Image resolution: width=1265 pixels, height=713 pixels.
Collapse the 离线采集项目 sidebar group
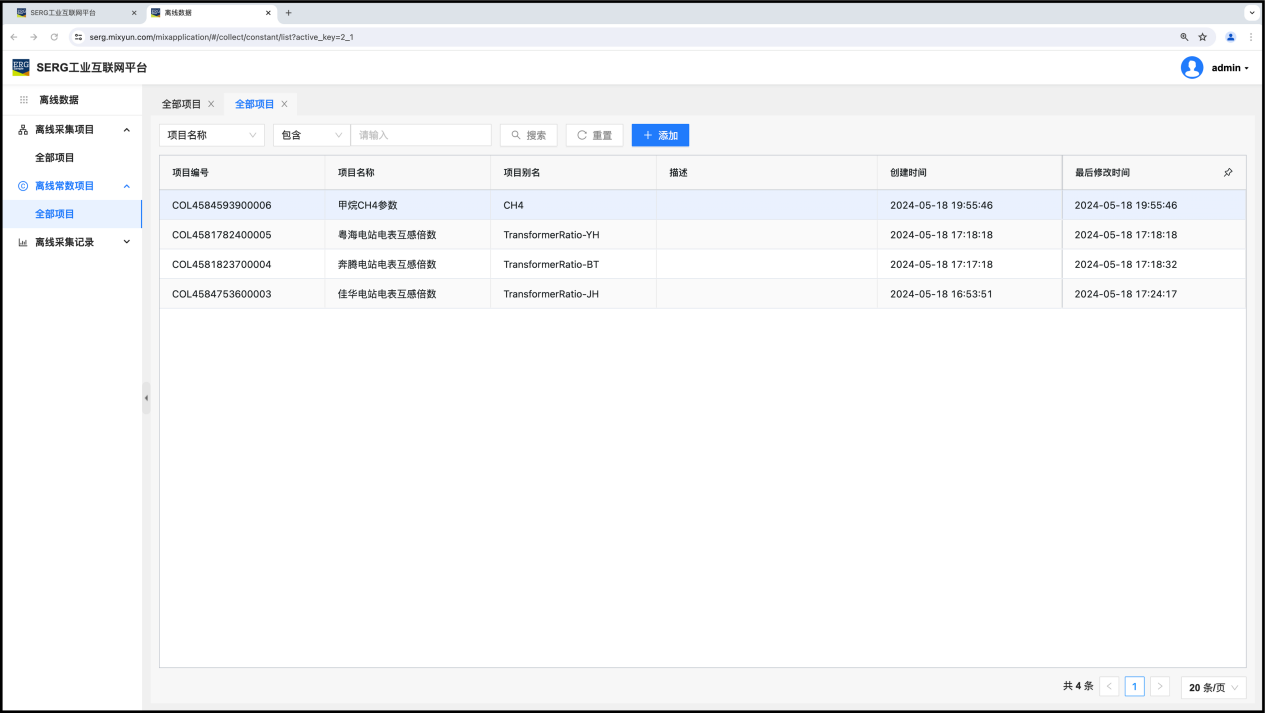[126, 130]
